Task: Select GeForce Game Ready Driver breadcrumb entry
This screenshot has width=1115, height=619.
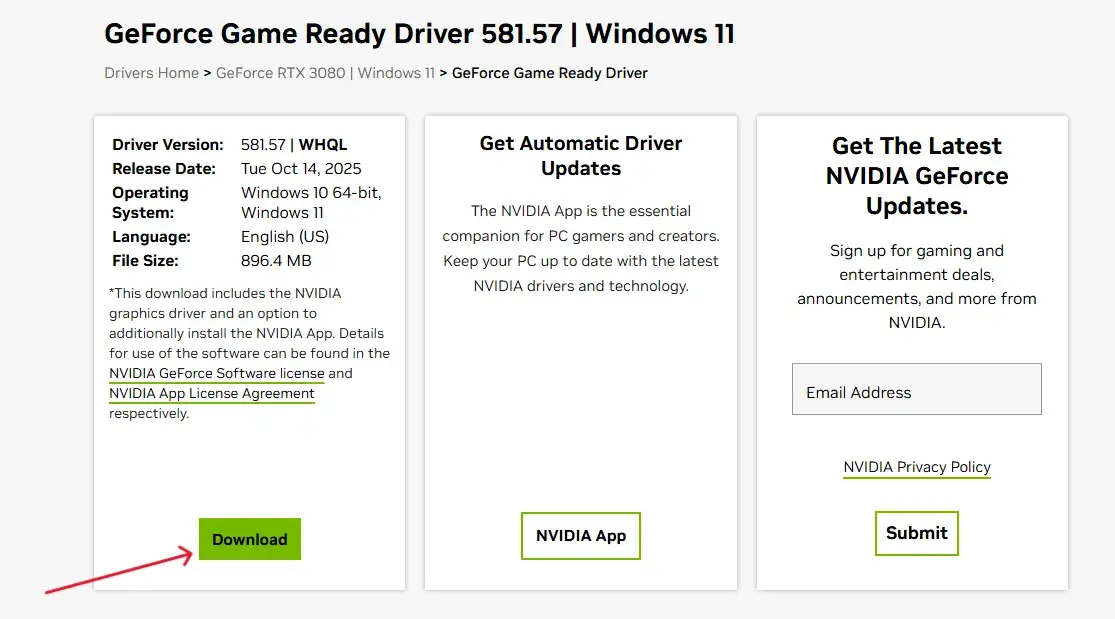Action: point(549,72)
